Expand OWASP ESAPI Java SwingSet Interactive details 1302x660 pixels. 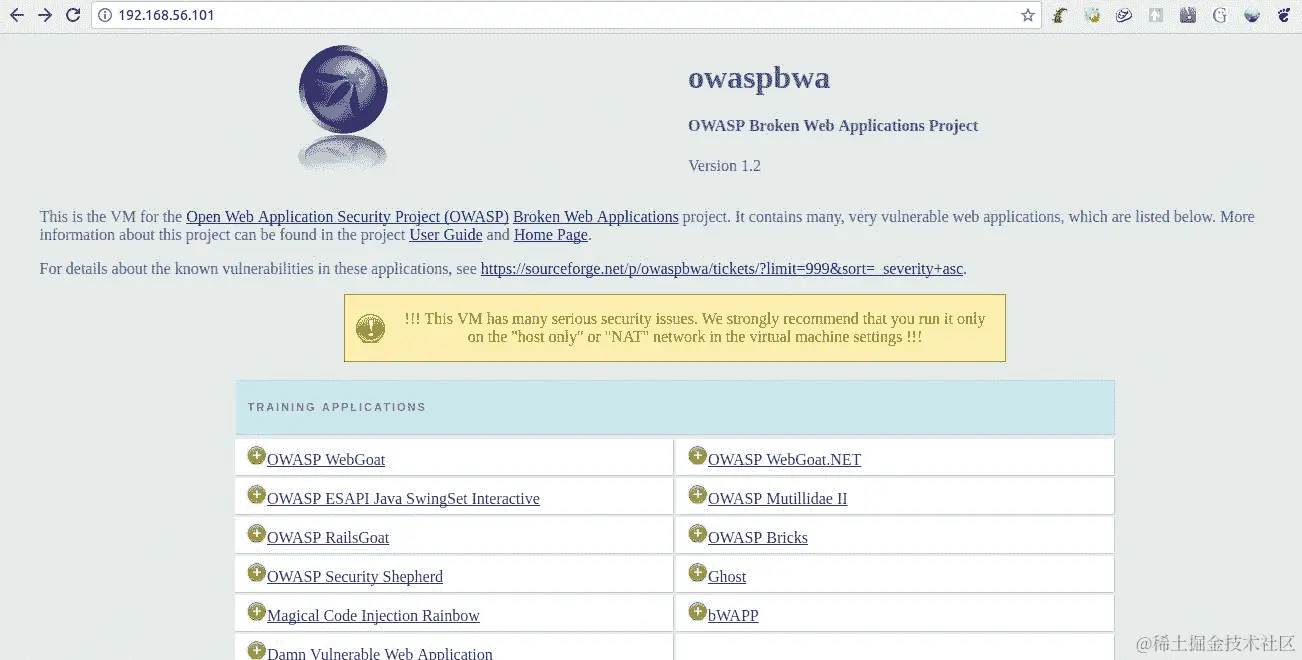click(x=256, y=495)
